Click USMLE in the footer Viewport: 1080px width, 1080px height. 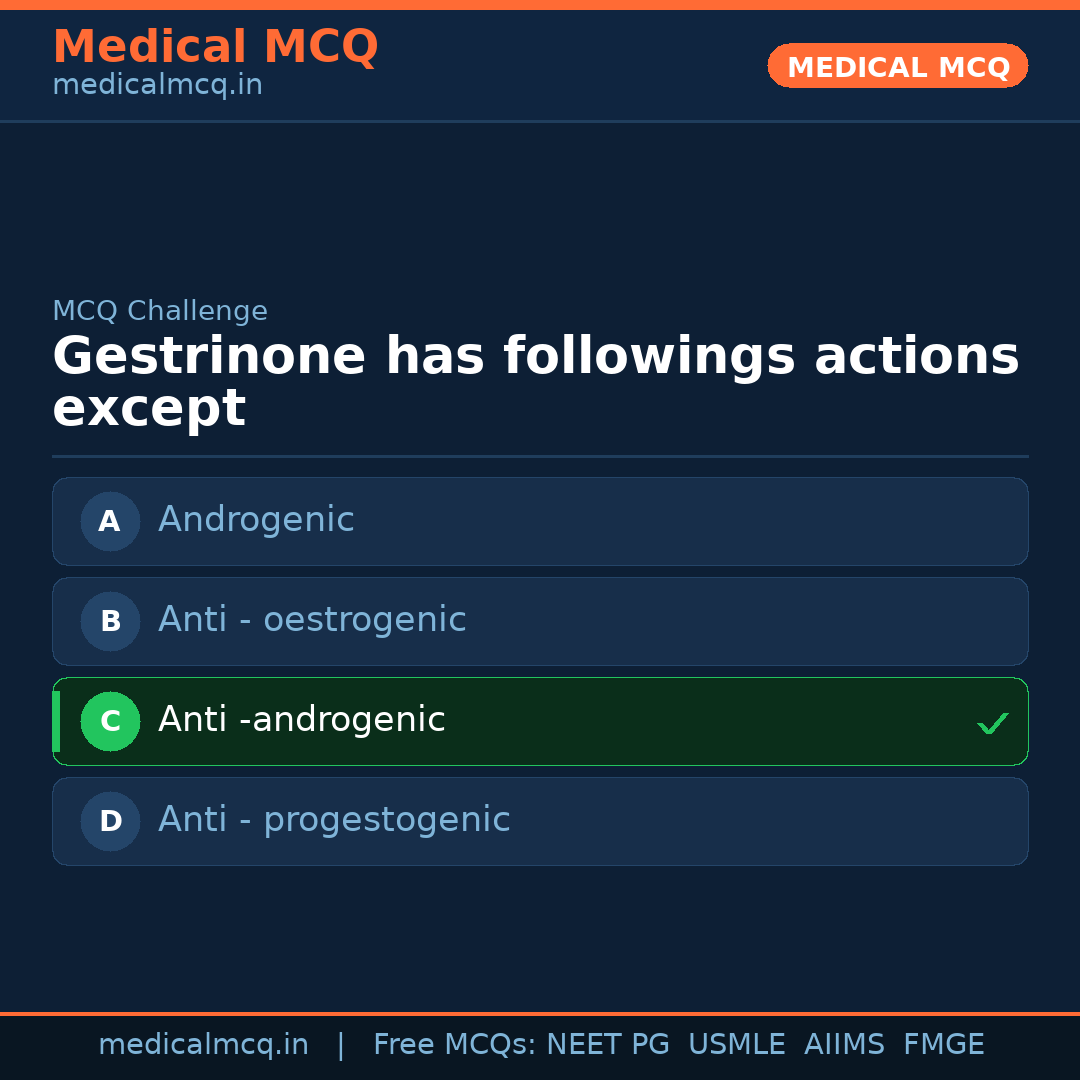pyautogui.click(x=736, y=1045)
